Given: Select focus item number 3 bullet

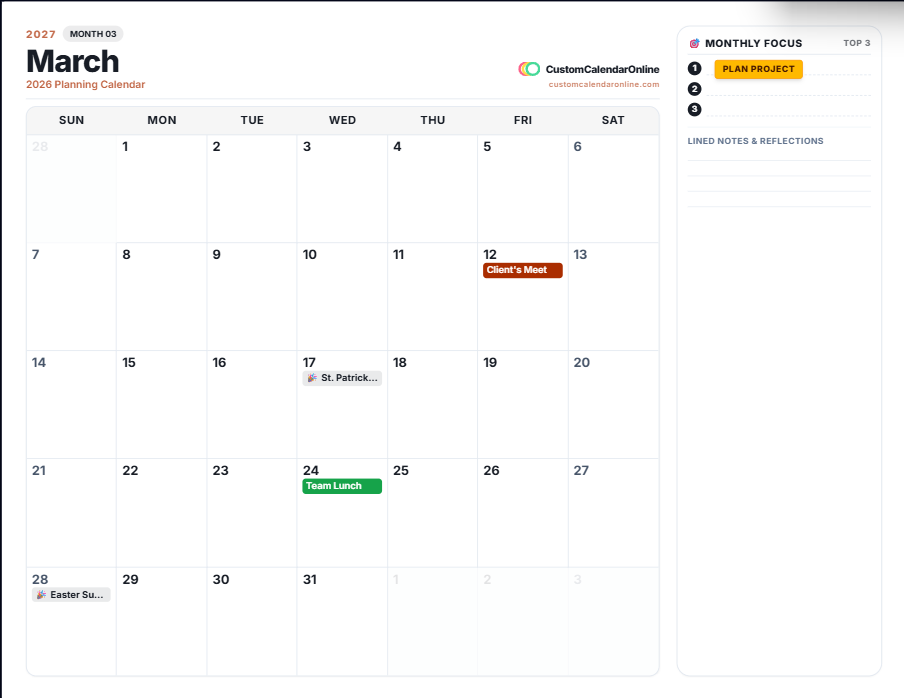Looking at the screenshot, I should [694, 109].
